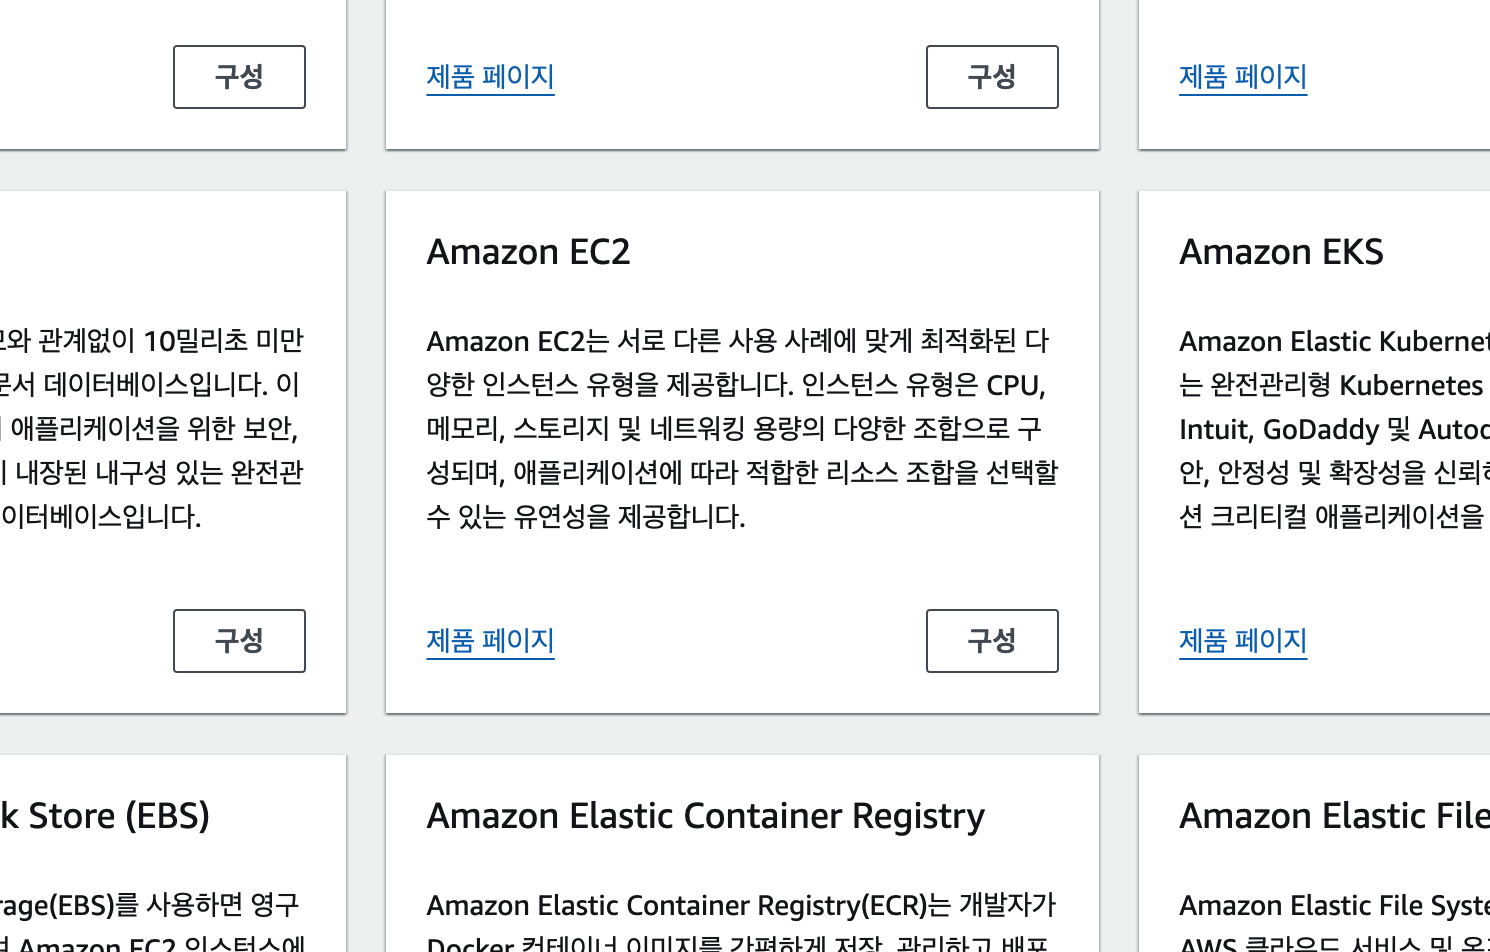Open the 제품 페이지 link in the top-middle card
The image size is (1490, 952).
pyautogui.click(x=490, y=77)
